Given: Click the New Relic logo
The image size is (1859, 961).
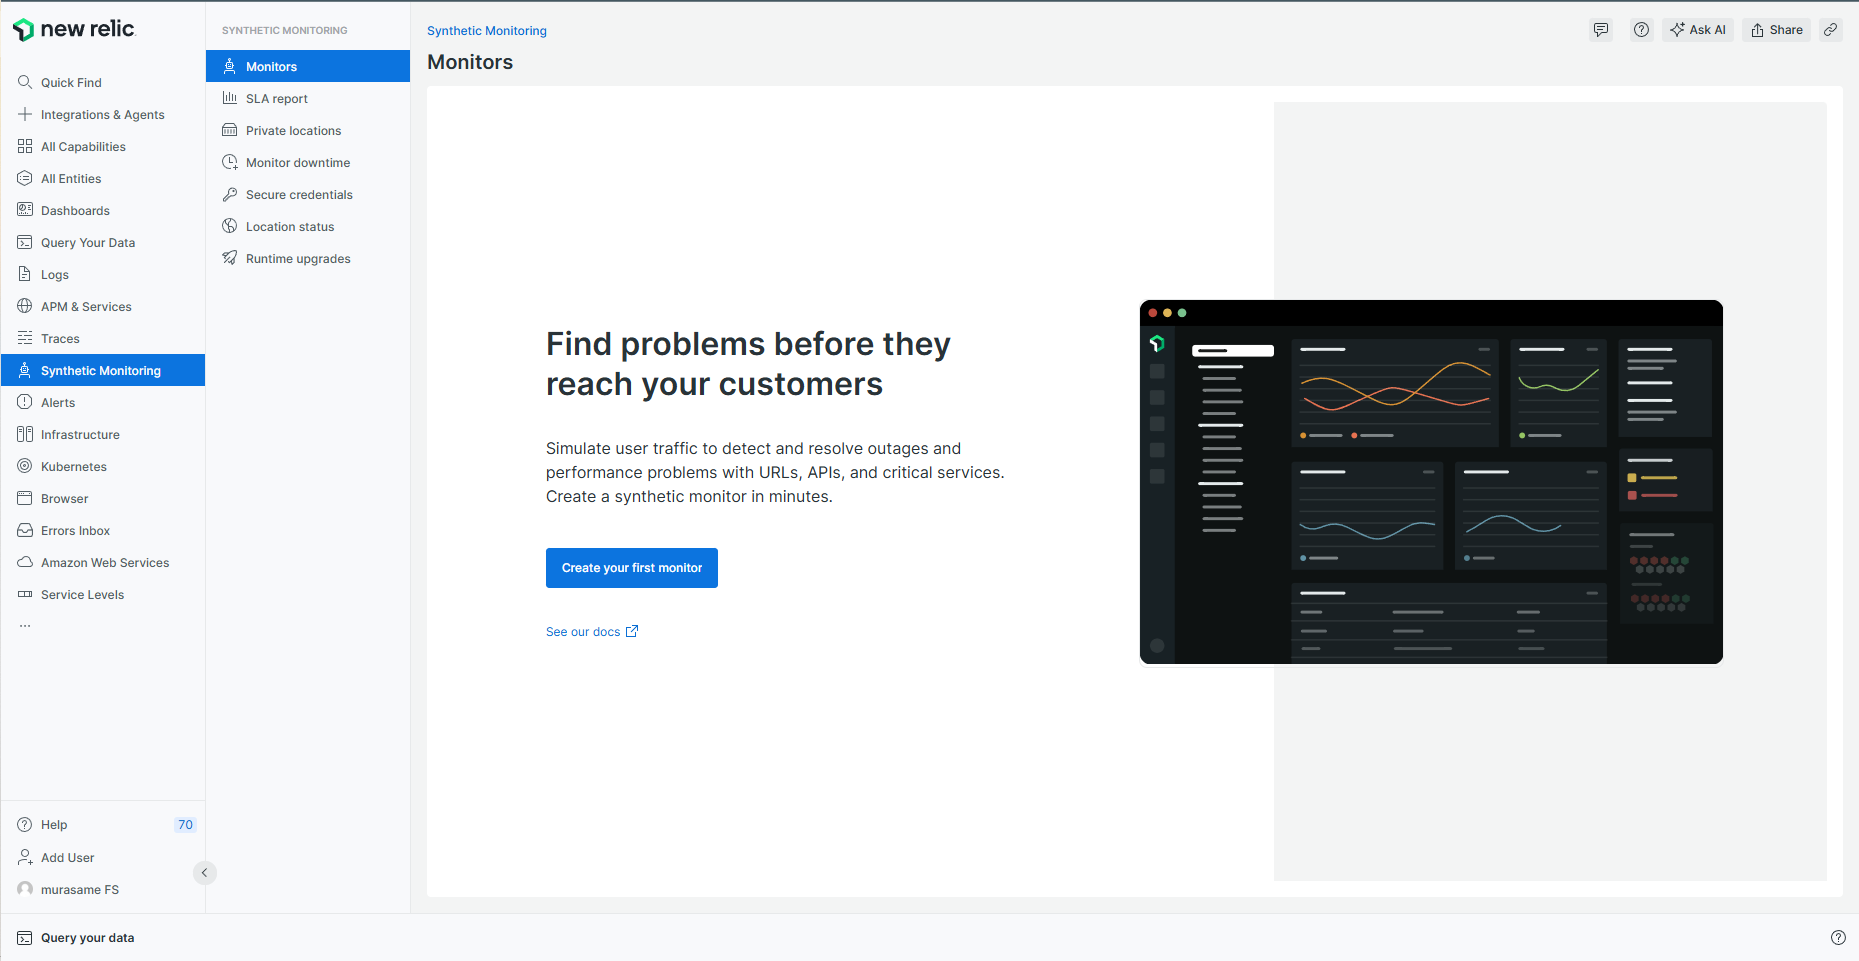Looking at the screenshot, I should pos(74,29).
